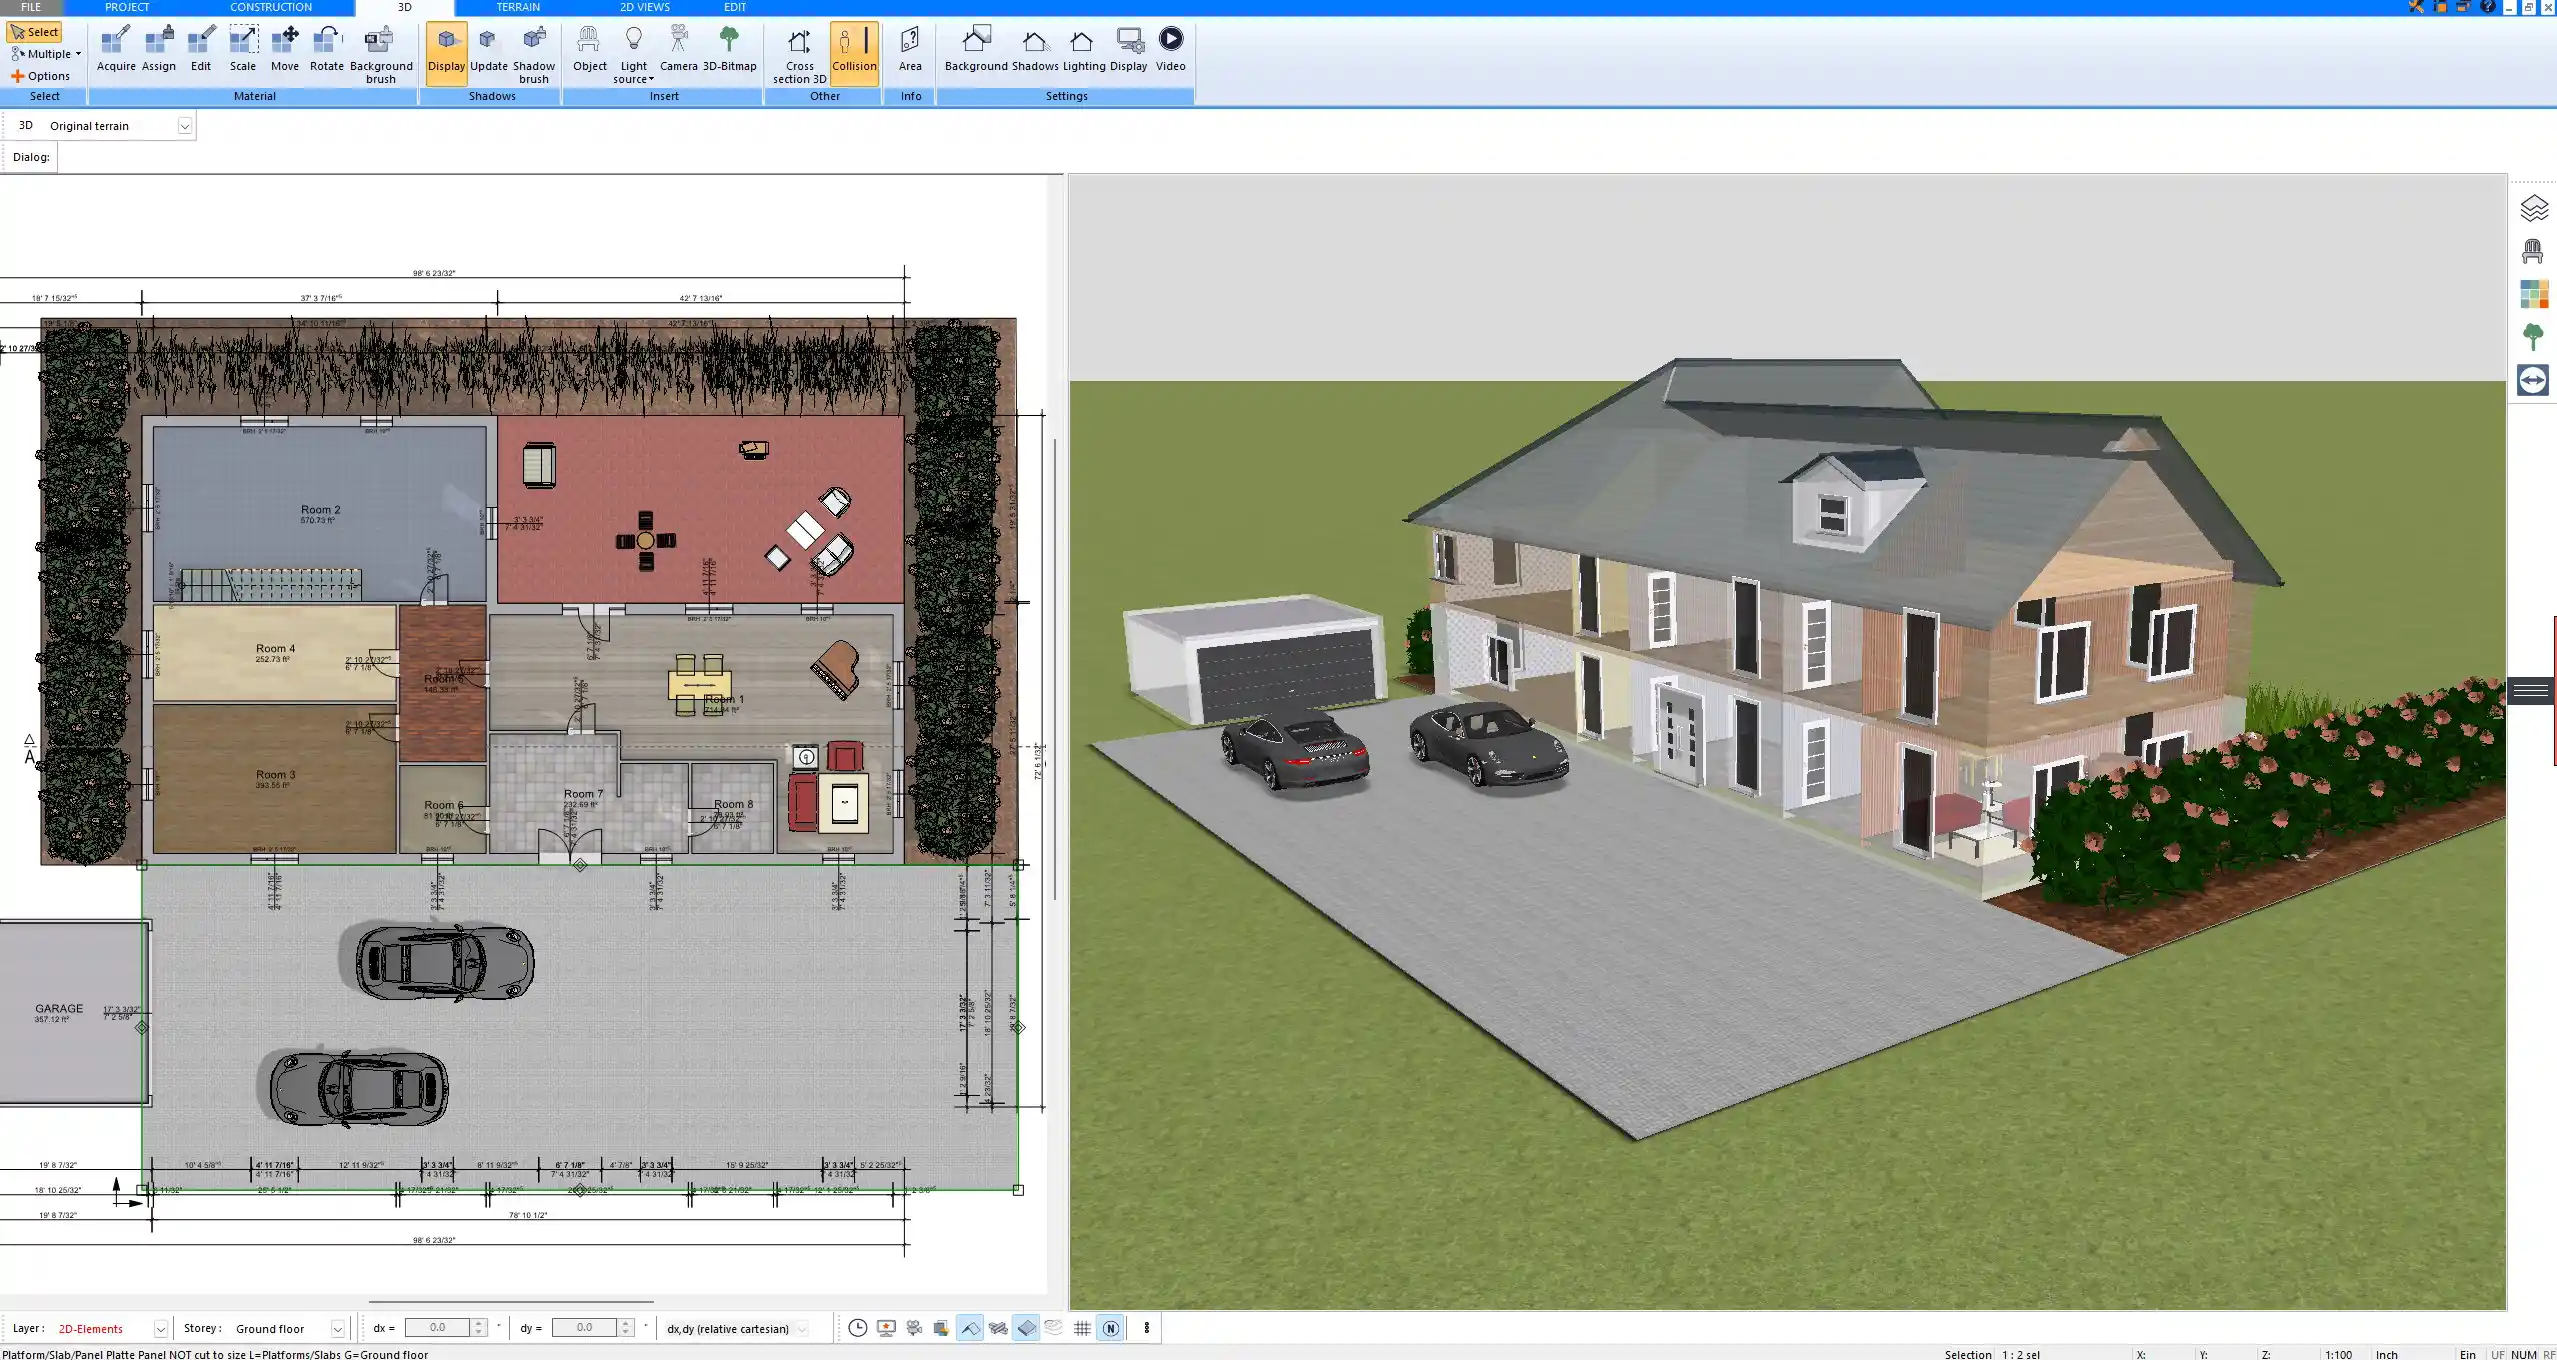2557x1360 pixels.
Task: Switch to the 2D VIEWS tab
Action: point(645,7)
